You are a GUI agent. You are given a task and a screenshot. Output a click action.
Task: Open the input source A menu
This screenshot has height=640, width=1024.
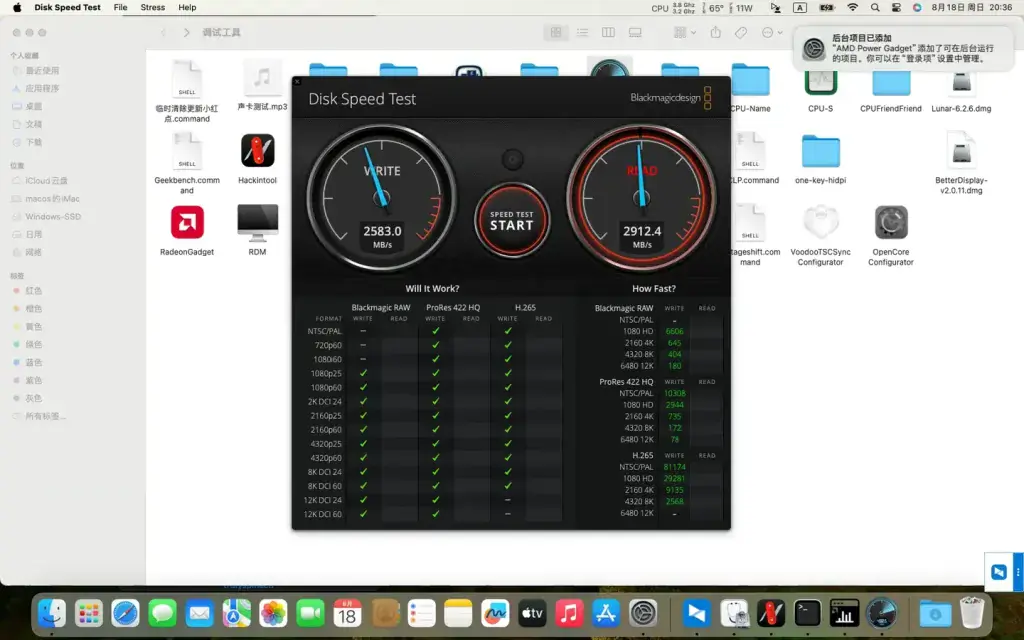(800, 7)
